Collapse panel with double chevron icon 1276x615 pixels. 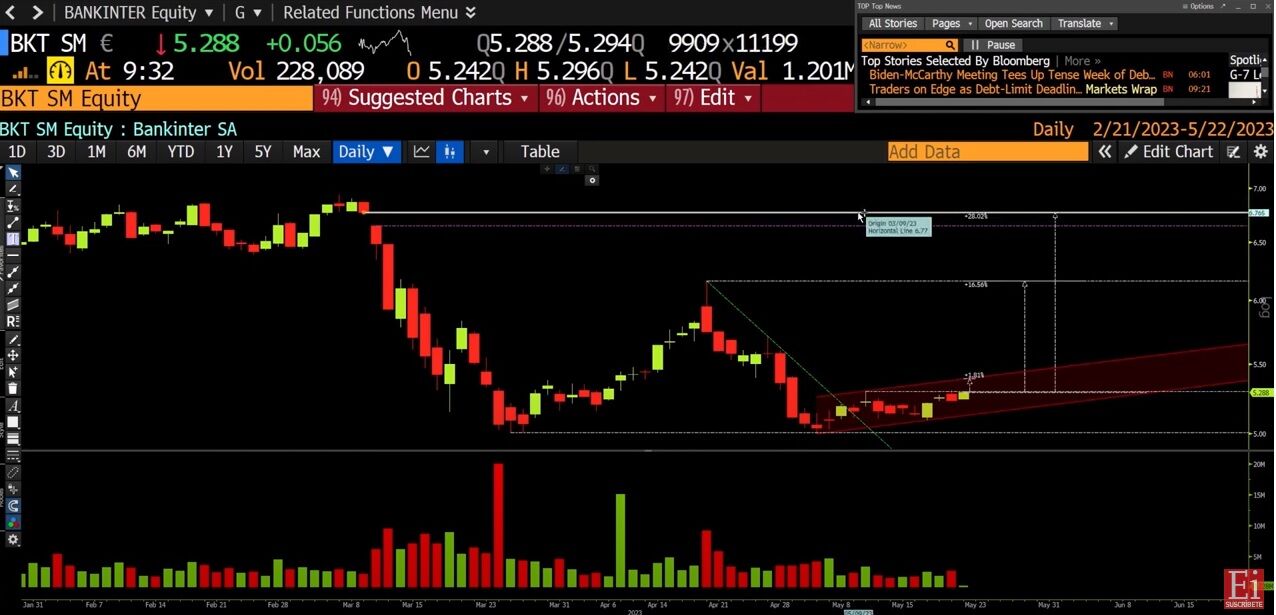[x=1104, y=152]
